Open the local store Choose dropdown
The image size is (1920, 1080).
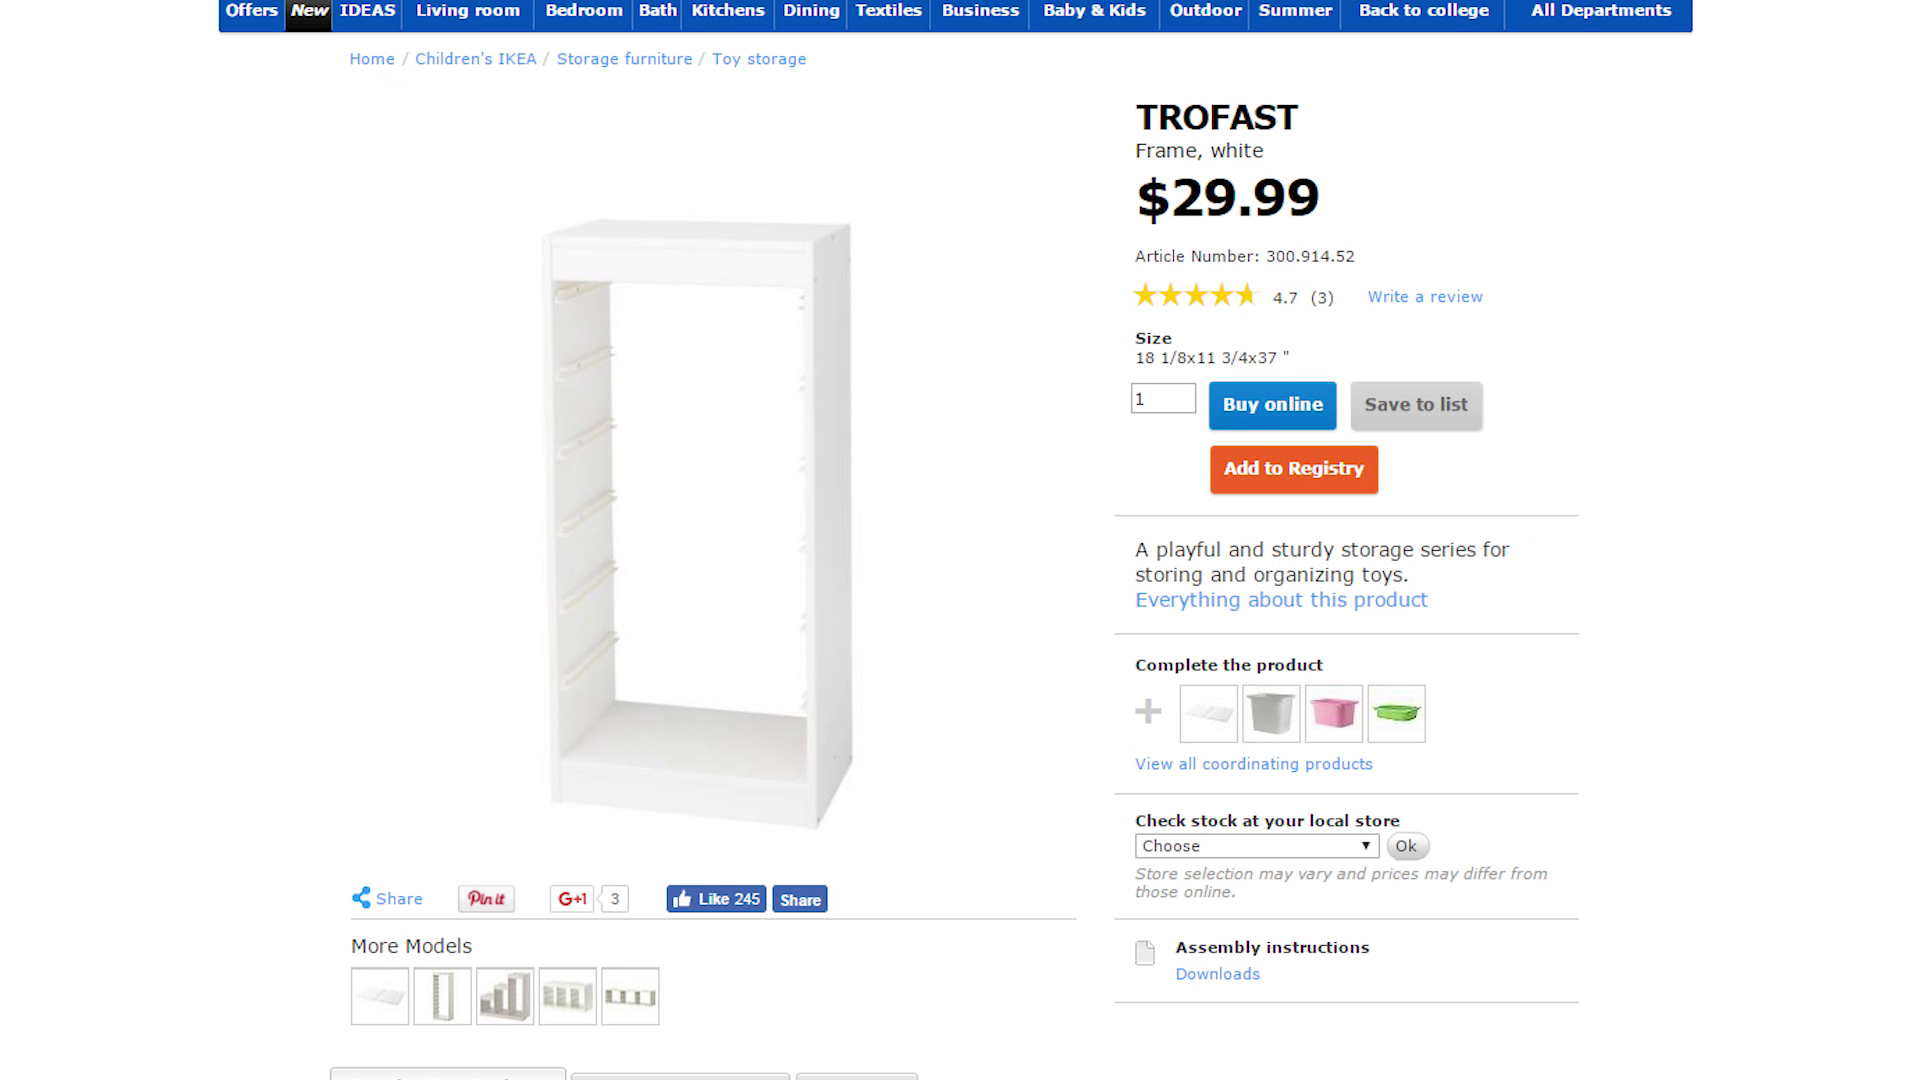tap(1256, 846)
